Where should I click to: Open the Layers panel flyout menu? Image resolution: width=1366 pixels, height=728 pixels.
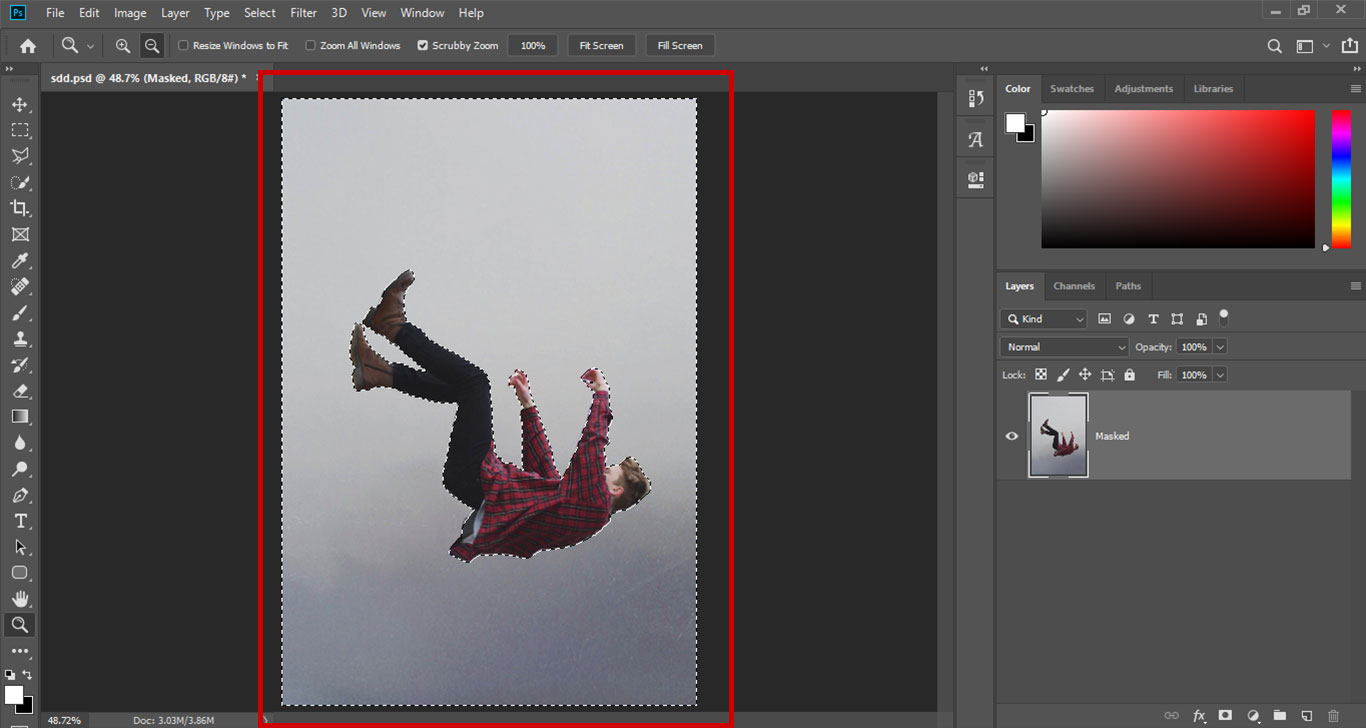coord(1356,286)
